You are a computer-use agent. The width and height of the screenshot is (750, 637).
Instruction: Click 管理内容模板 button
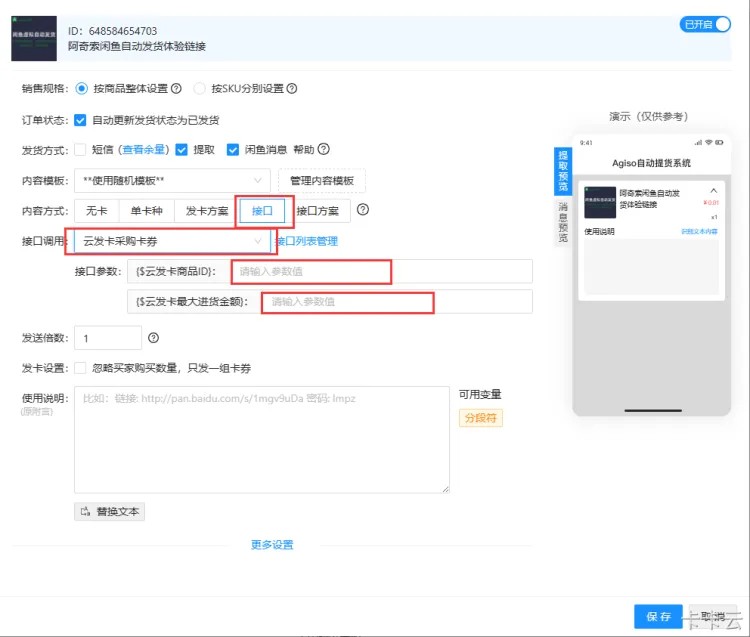tap(322, 180)
